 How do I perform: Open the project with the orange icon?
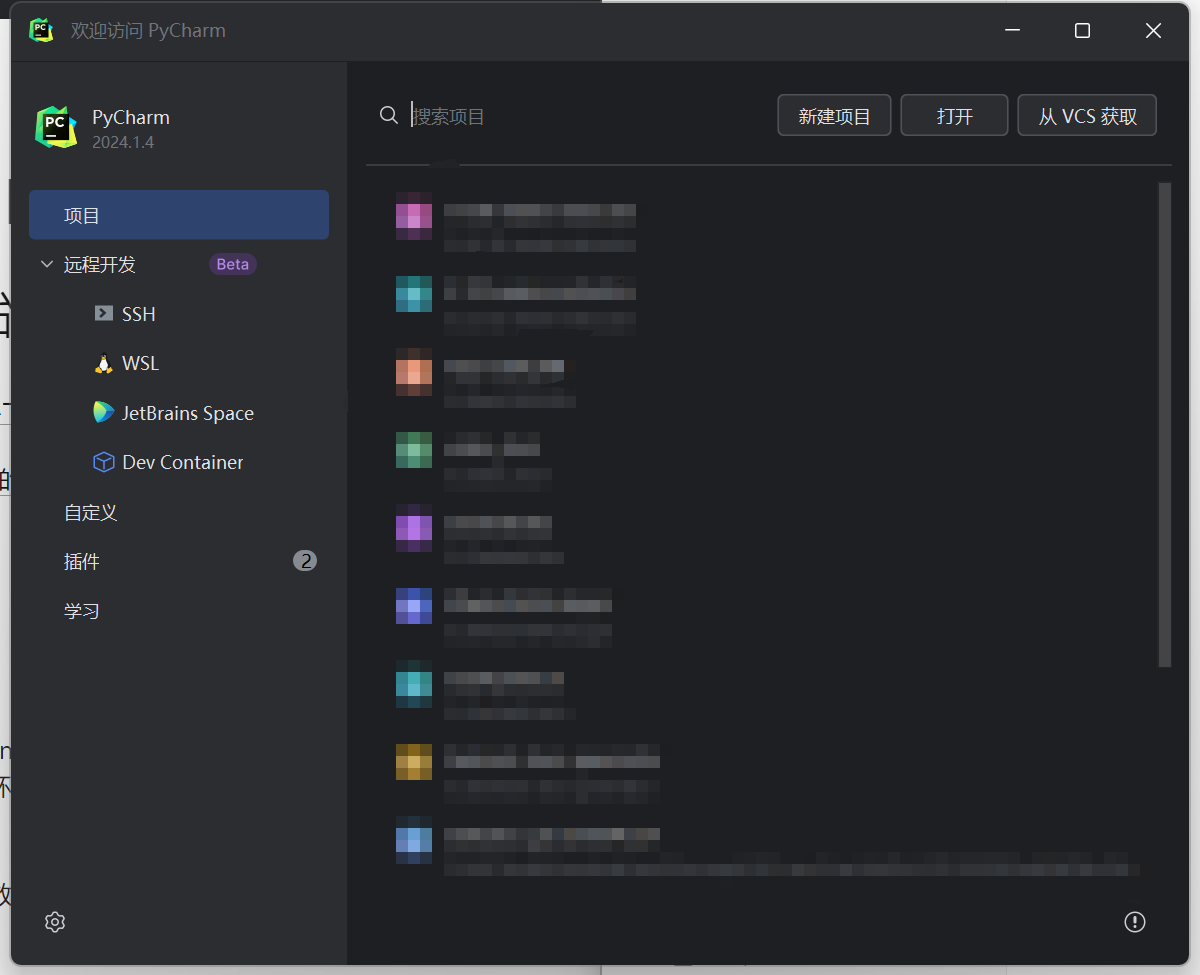tap(414, 372)
